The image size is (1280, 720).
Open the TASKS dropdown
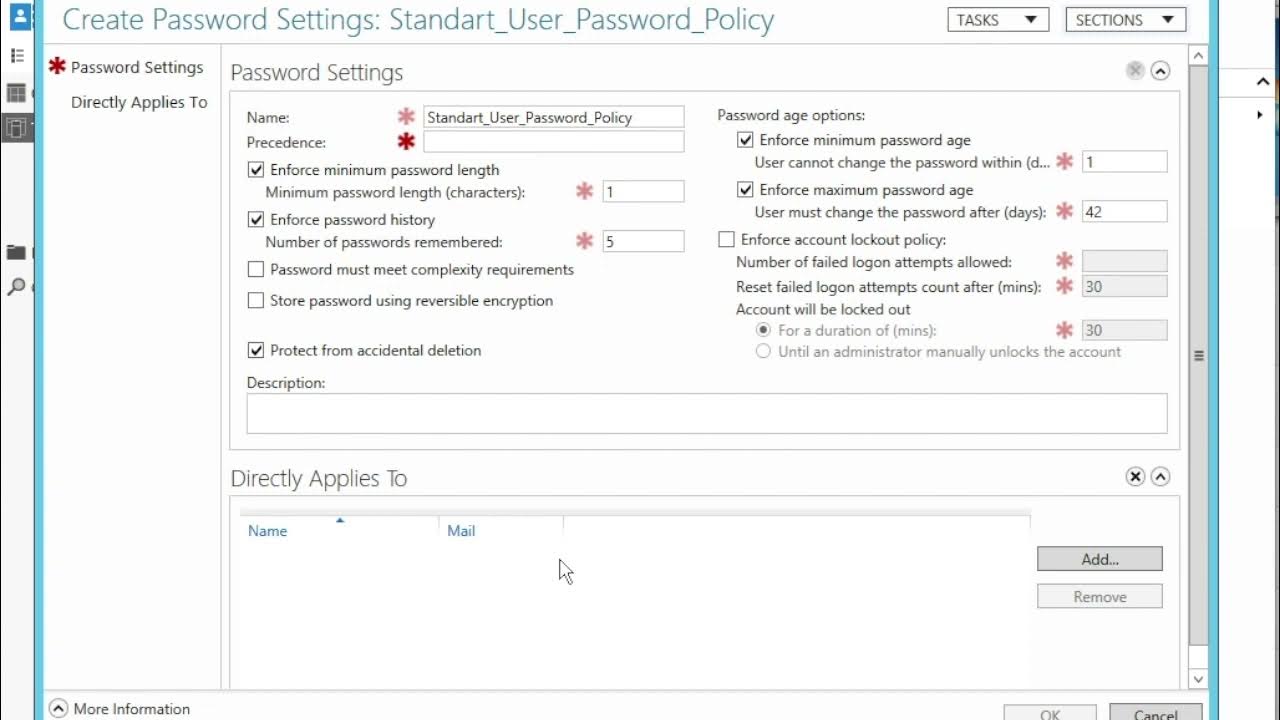pos(997,20)
